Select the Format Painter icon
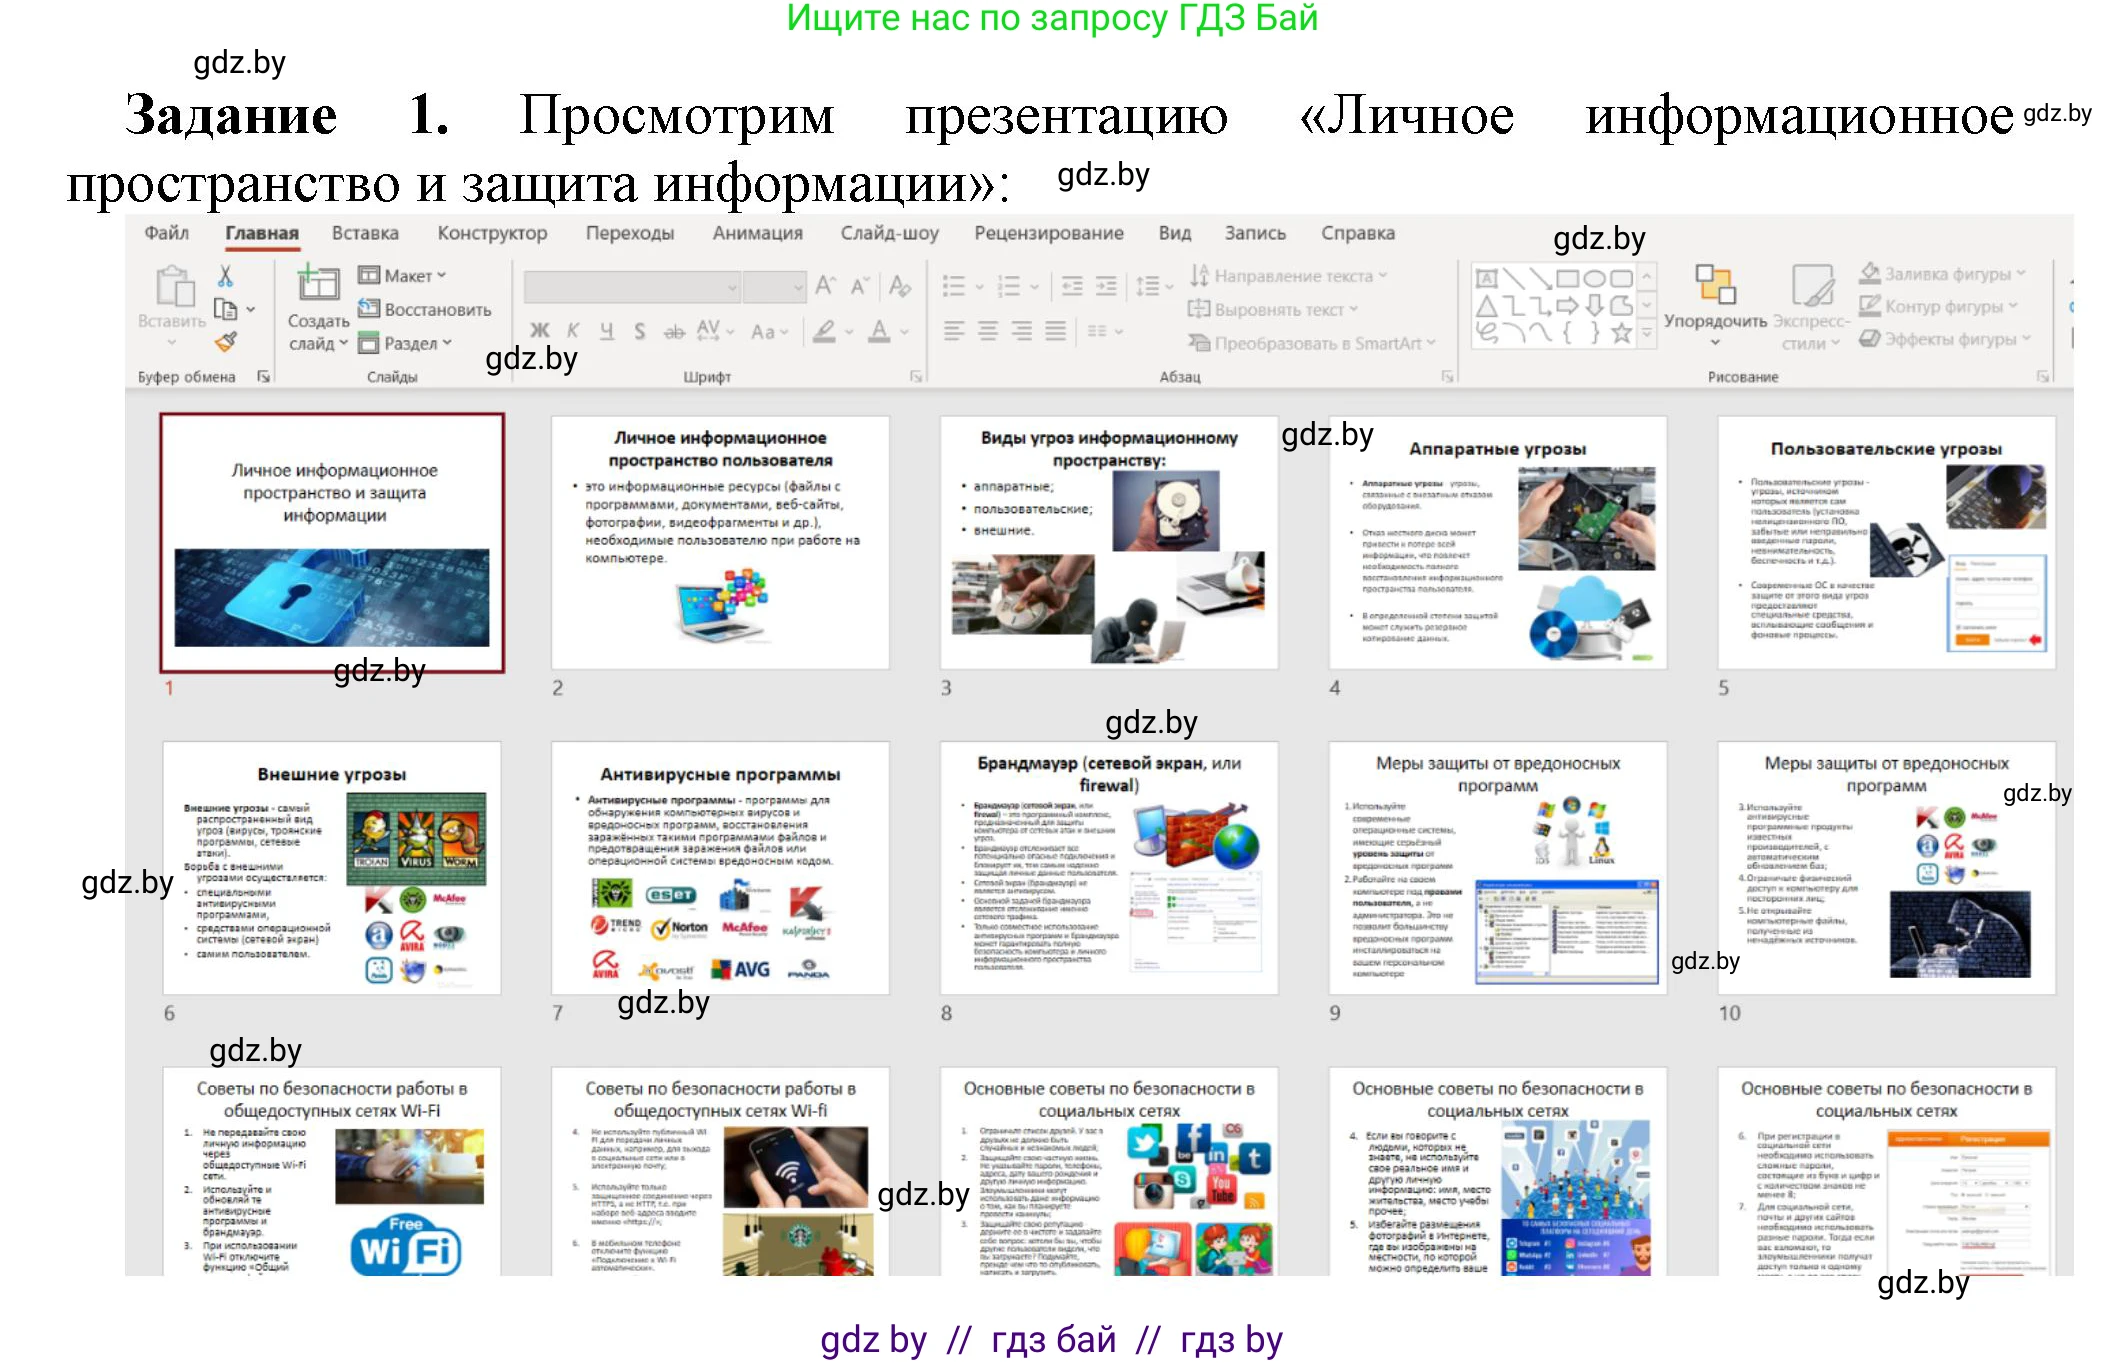 tap(225, 341)
